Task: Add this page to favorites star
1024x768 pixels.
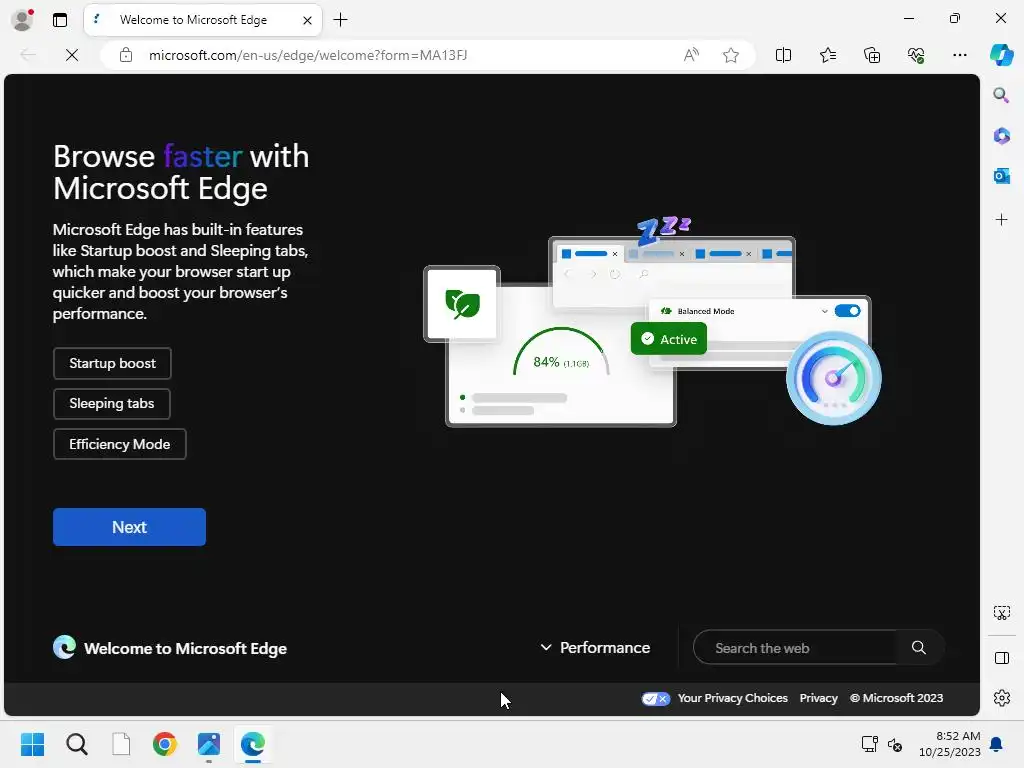Action: [x=731, y=56]
